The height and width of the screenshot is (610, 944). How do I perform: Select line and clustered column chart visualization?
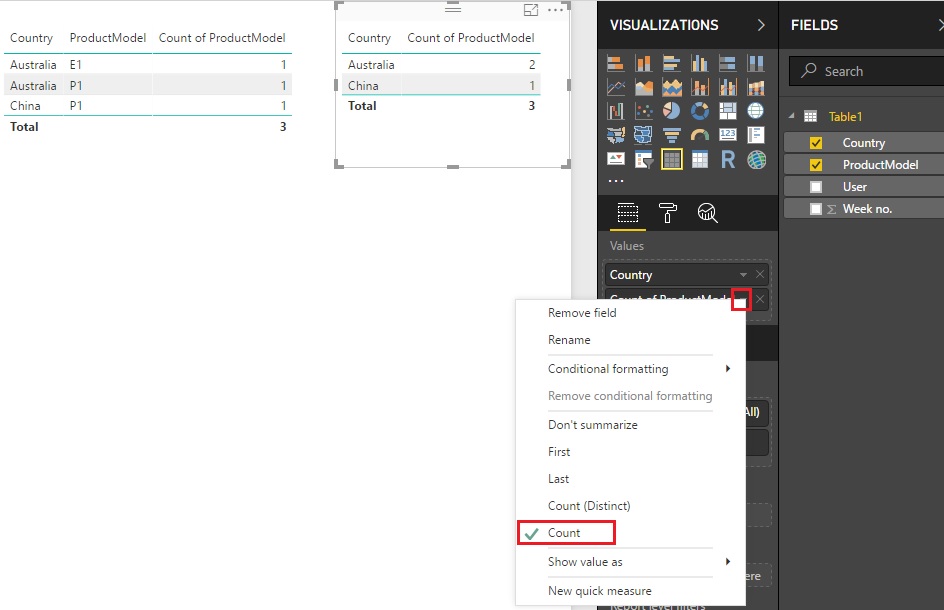tap(727, 87)
